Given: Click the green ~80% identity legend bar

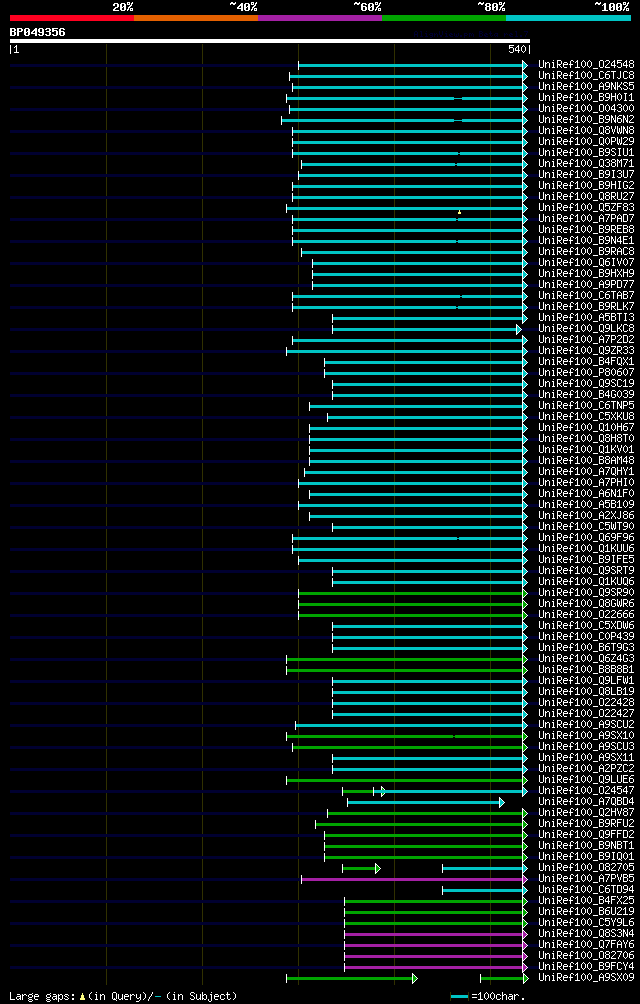Looking at the screenshot, I should [444, 18].
